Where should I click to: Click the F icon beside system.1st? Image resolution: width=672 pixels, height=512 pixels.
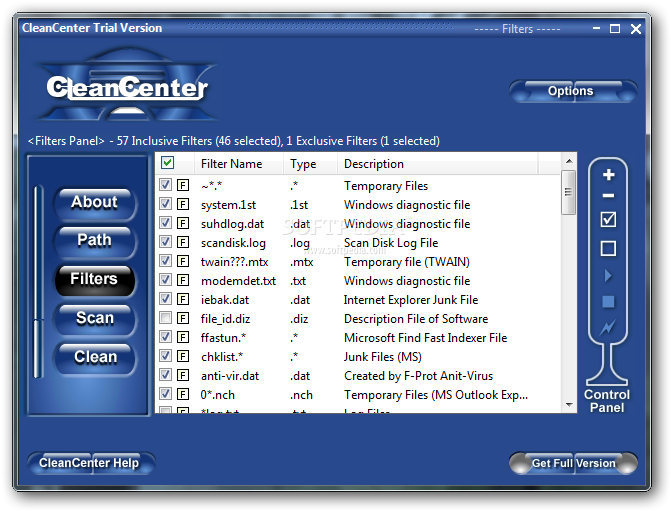[x=183, y=204]
